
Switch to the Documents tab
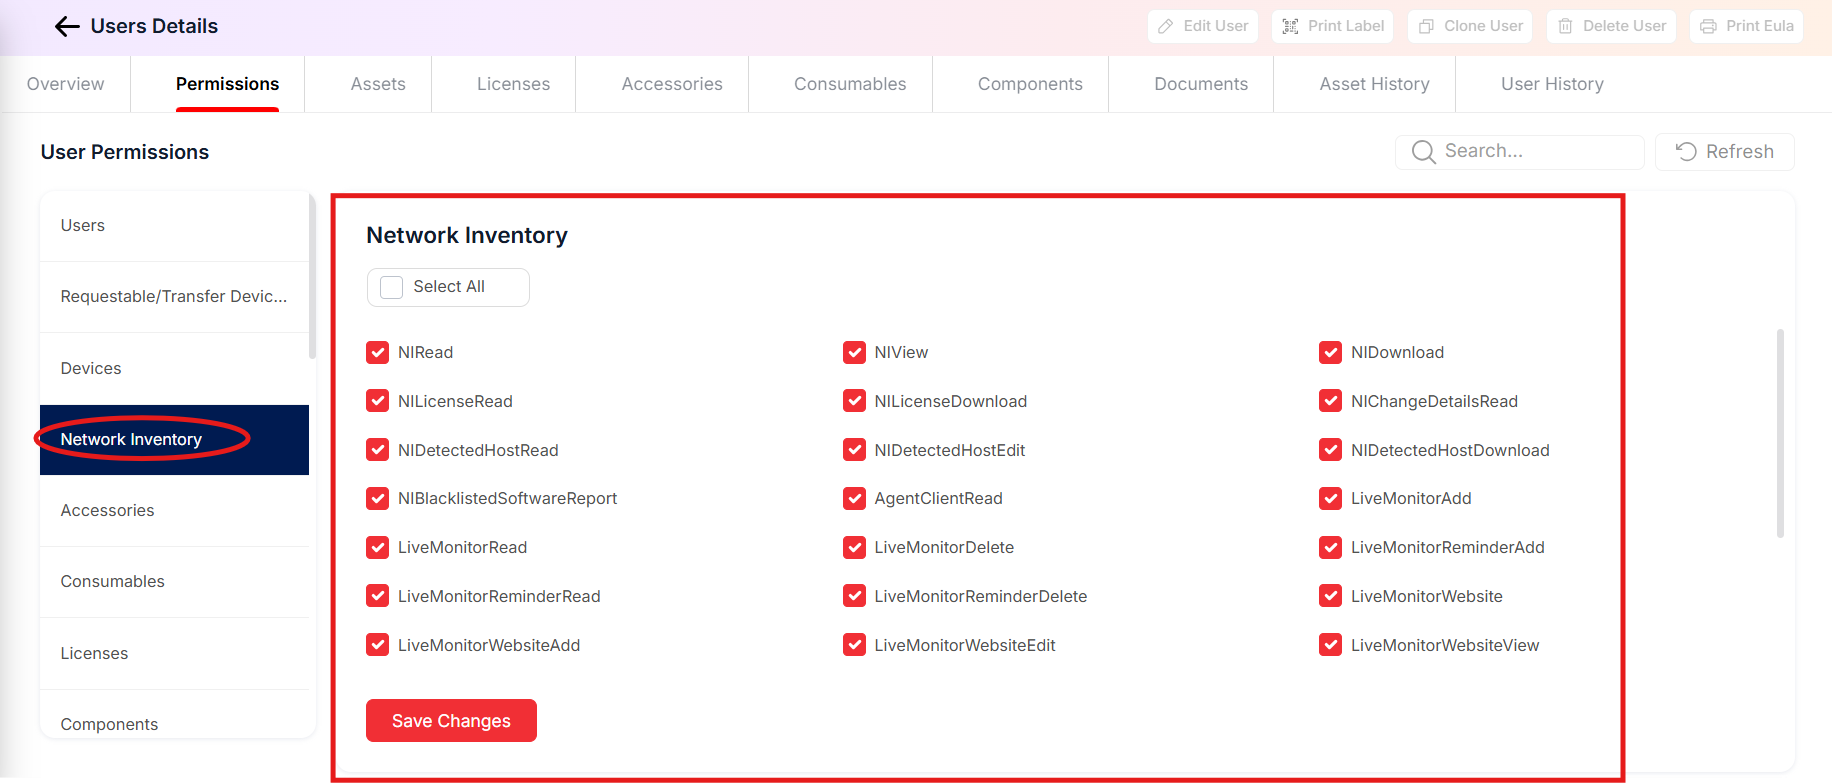1201,84
